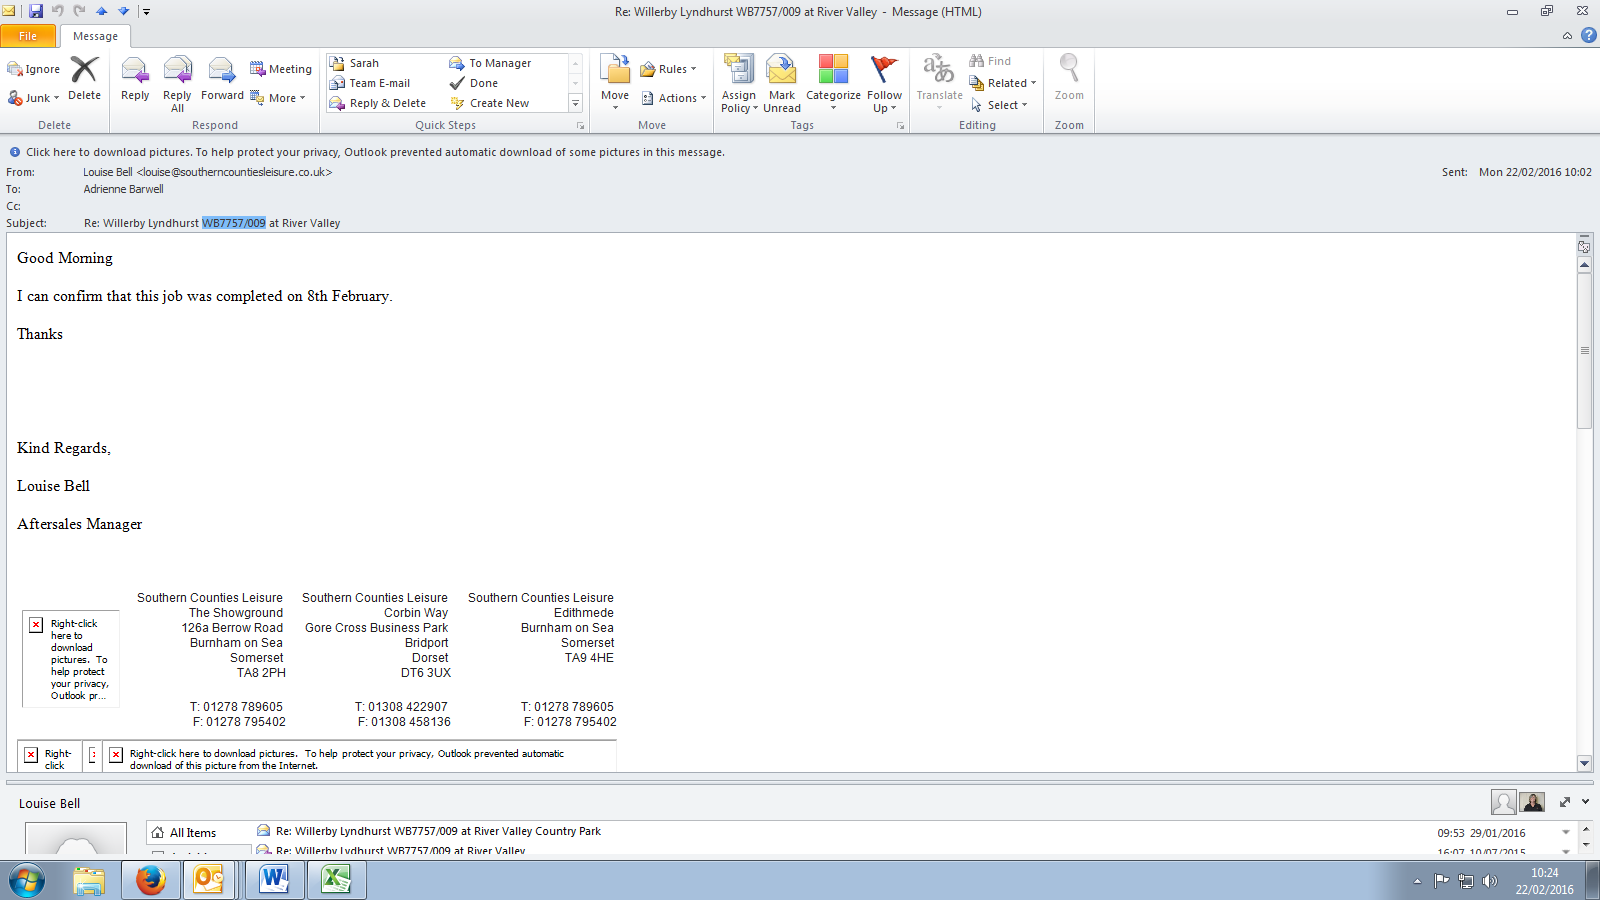The height and width of the screenshot is (900, 1600).
Task: Open Firefox from the taskbar
Action: 150,880
